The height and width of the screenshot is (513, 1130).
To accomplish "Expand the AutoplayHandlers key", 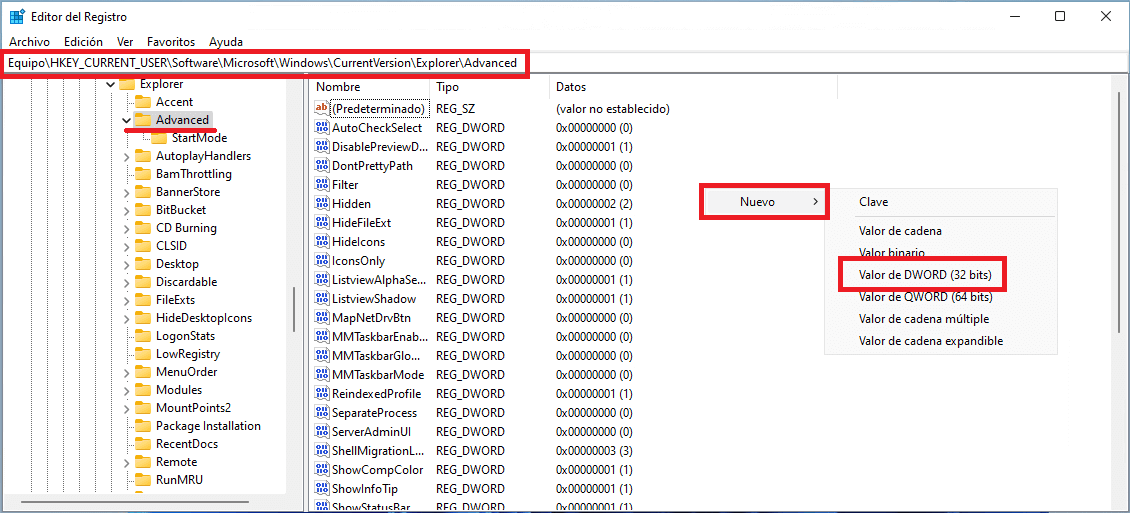I will point(126,156).
